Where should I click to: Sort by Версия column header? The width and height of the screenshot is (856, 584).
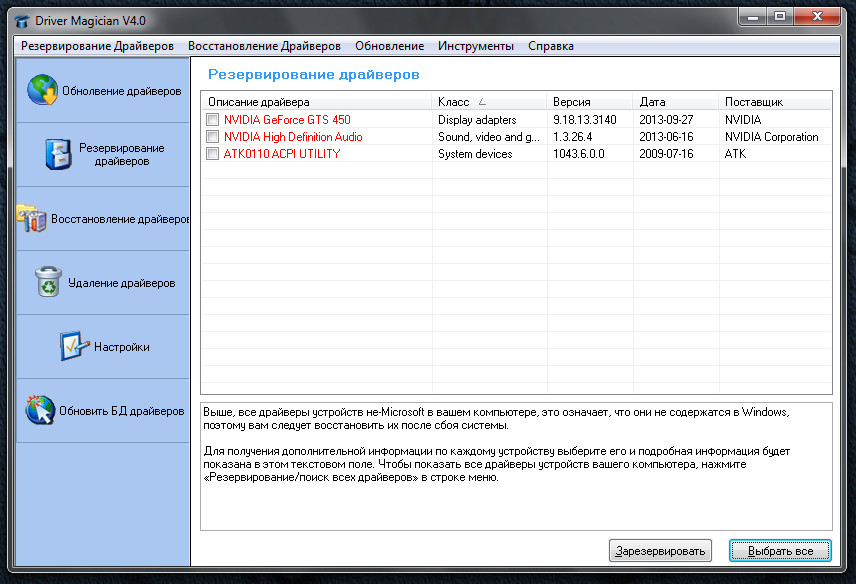(590, 102)
